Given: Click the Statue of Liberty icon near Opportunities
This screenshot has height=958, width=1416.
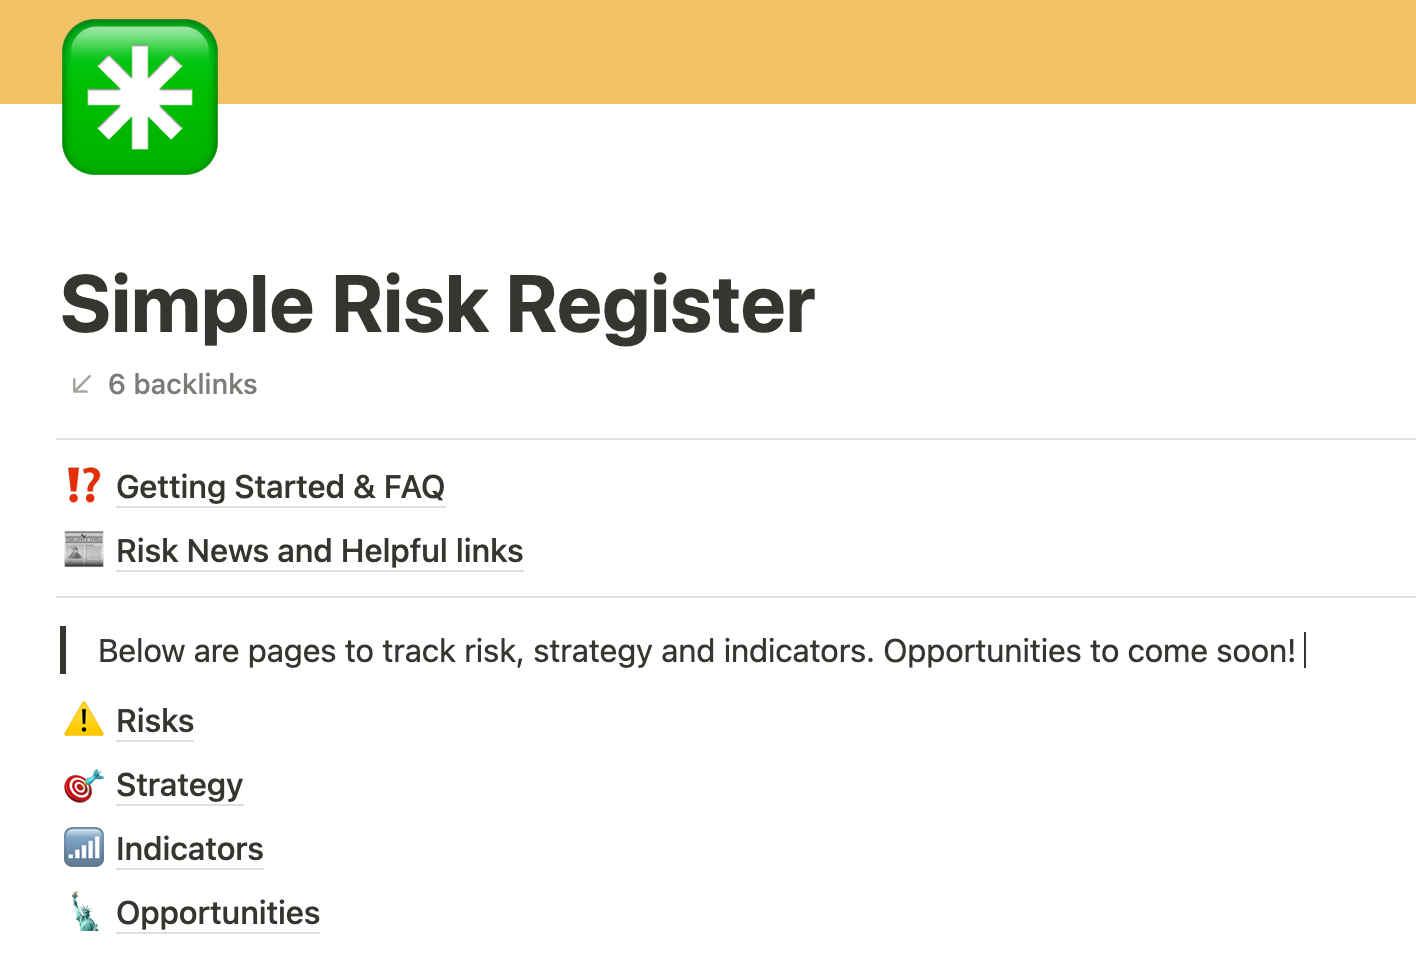Looking at the screenshot, I should click(83, 911).
